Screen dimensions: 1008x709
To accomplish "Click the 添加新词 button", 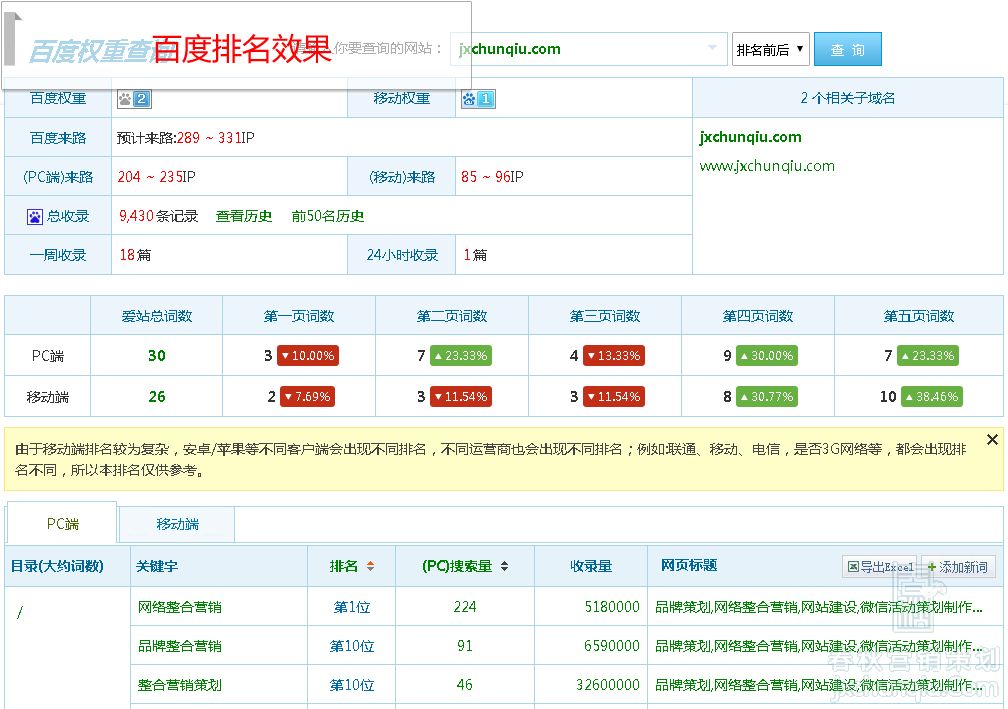I will tap(958, 566).
